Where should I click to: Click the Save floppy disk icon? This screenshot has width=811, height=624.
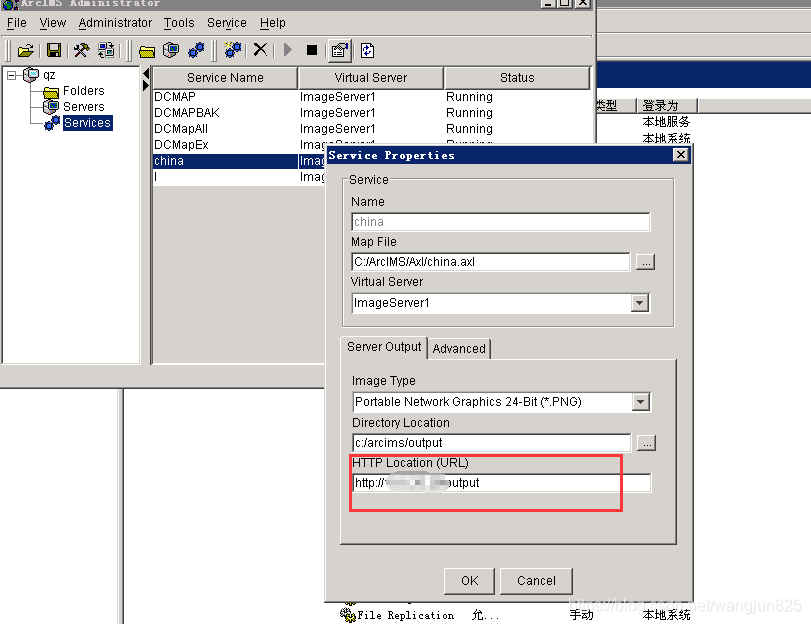click(54, 50)
